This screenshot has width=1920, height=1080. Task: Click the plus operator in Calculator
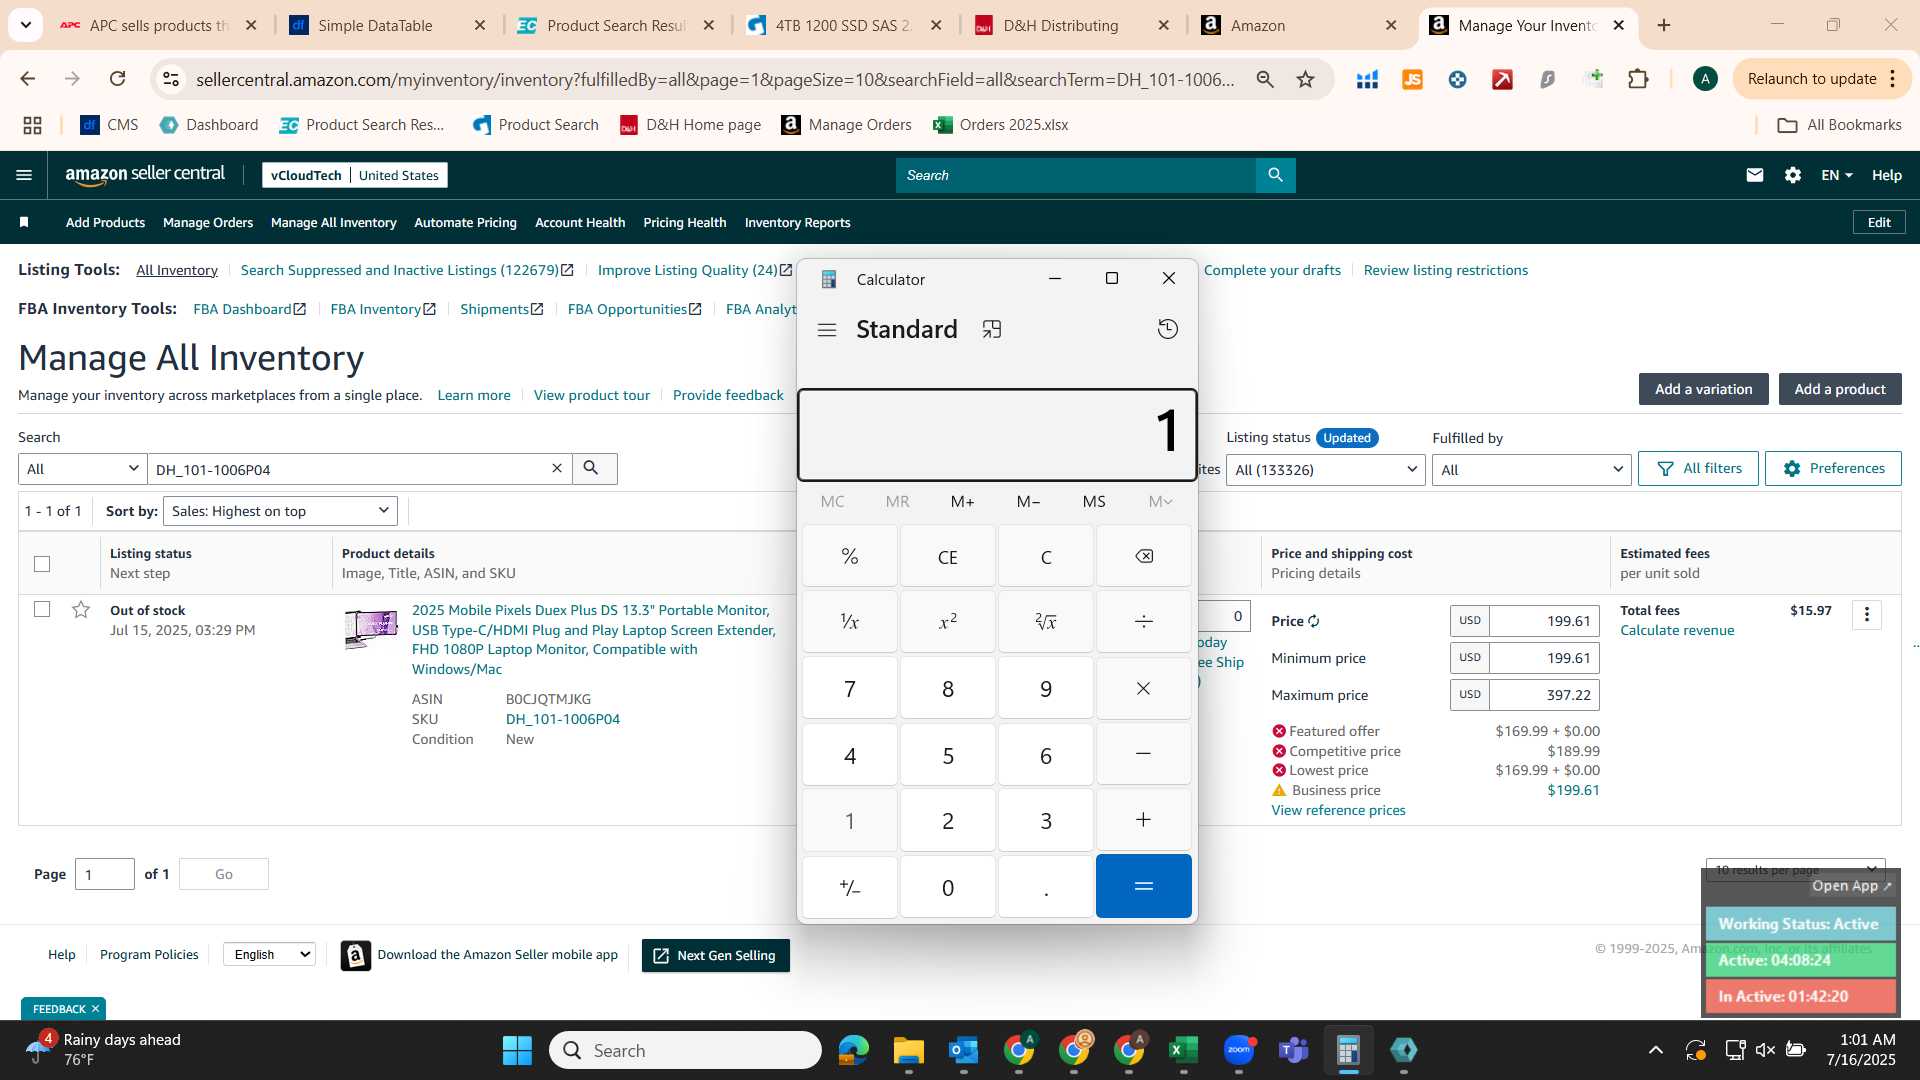(1144, 820)
